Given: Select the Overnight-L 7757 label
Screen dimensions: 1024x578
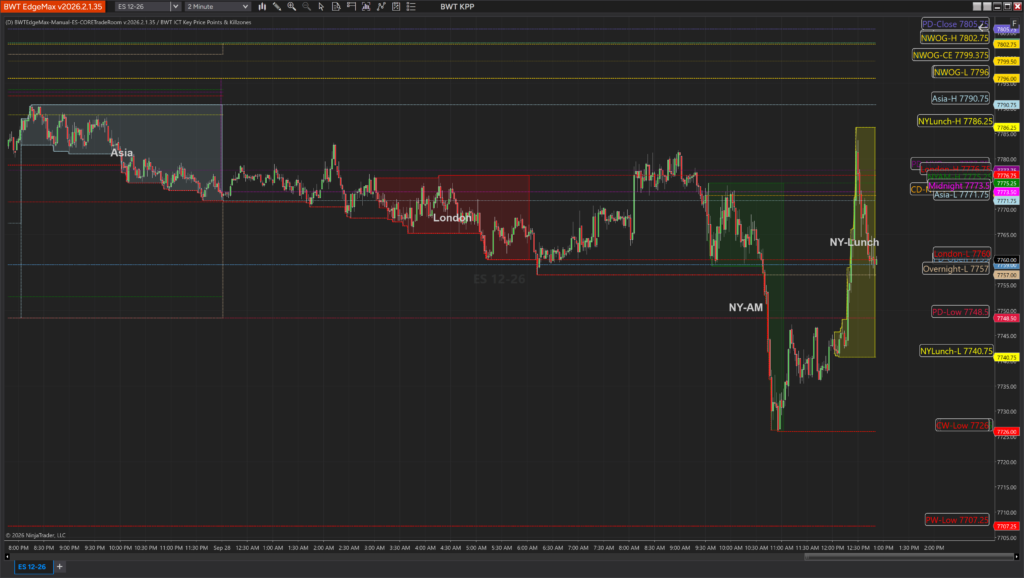Looking at the screenshot, I should pos(955,269).
